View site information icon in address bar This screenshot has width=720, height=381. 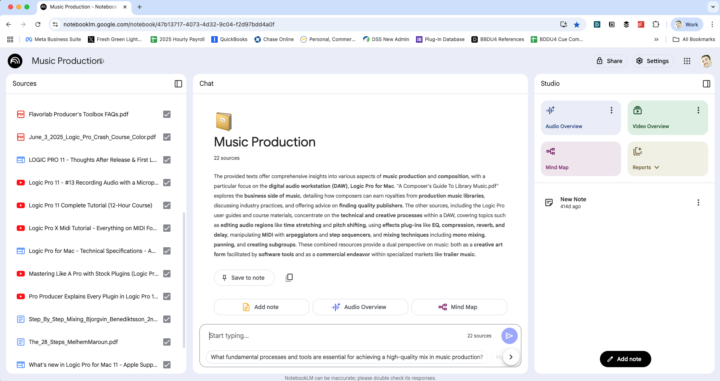click(55, 24)
